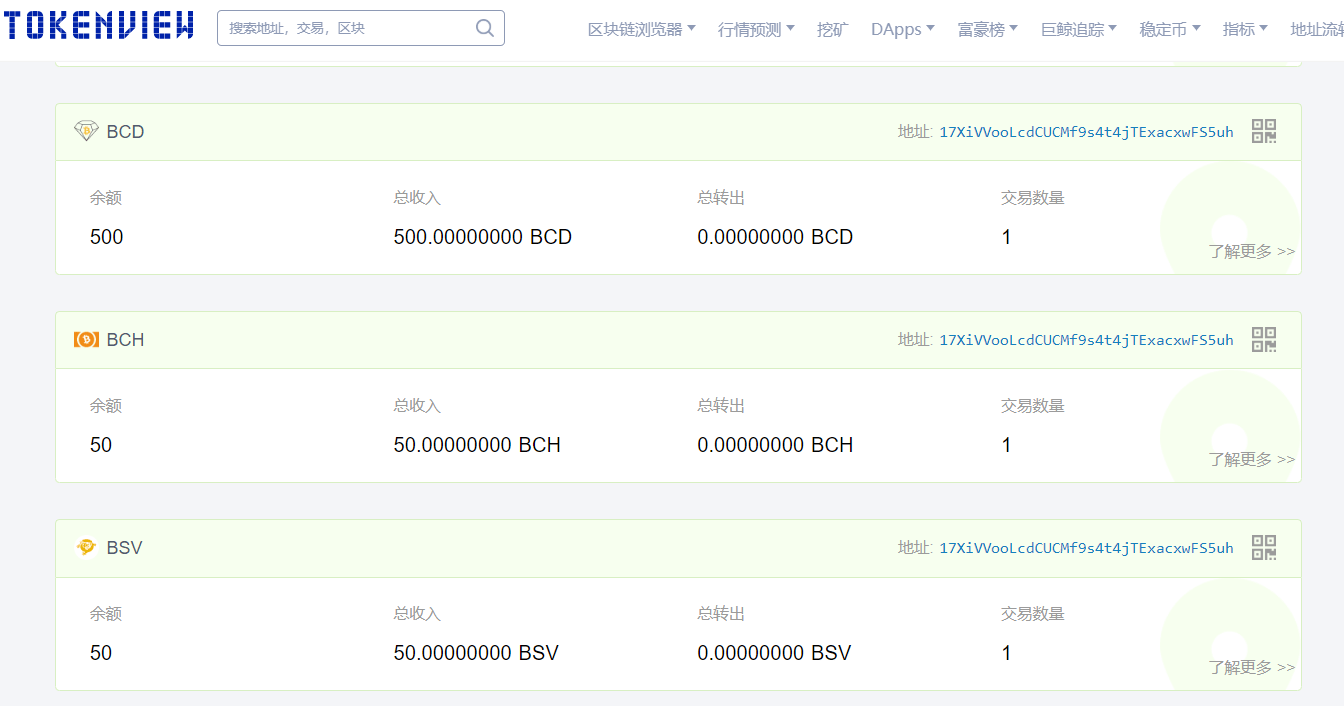
Task: Click the BCH orange coin icon
Action: coord(86,340)
